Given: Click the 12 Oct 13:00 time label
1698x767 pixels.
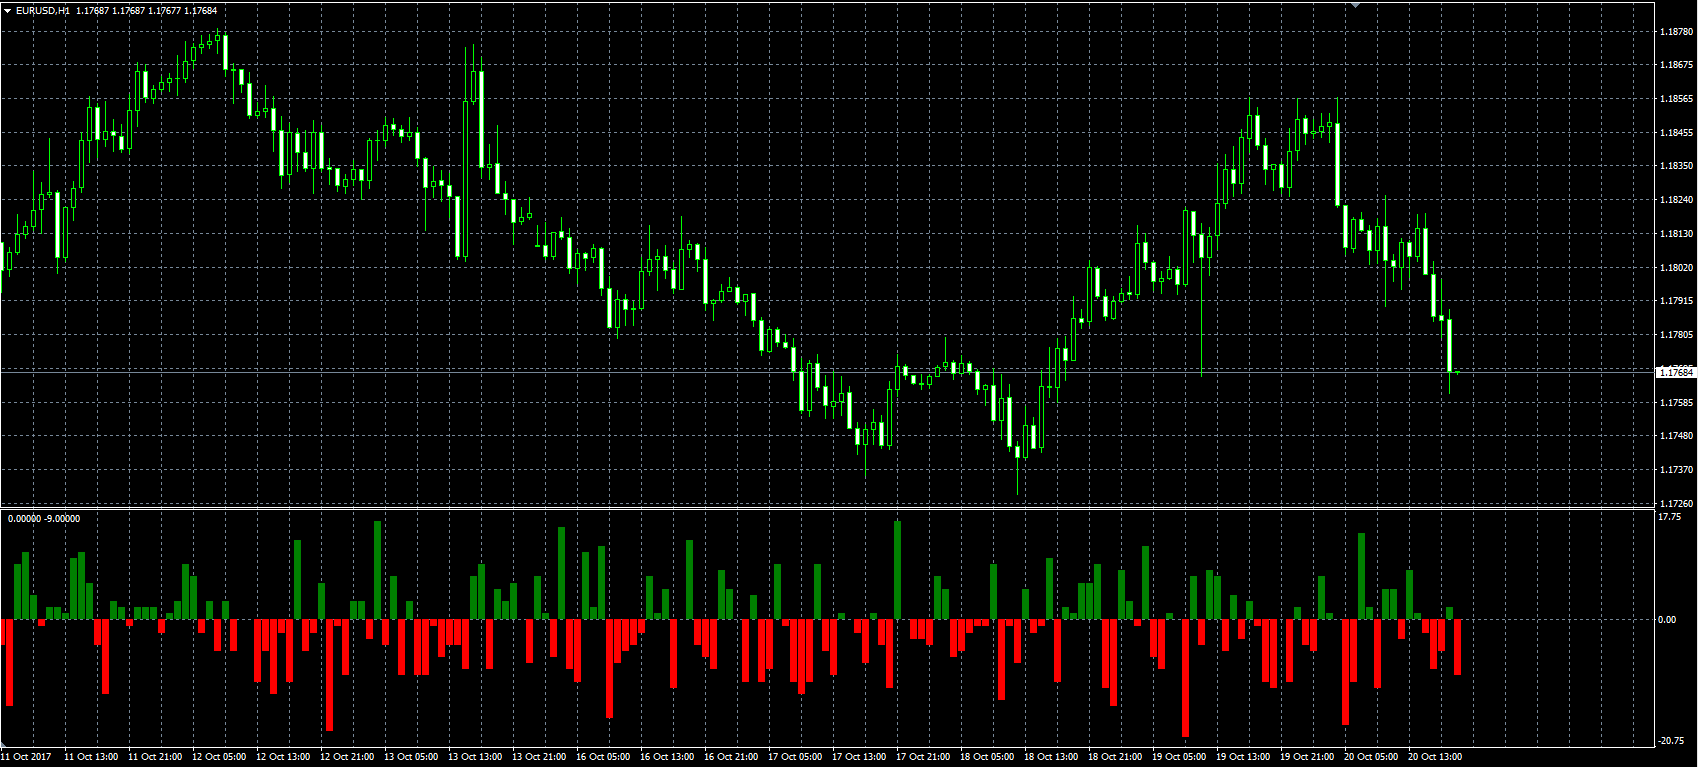Looking at the screenshot, I should click(x=283, y=757).
